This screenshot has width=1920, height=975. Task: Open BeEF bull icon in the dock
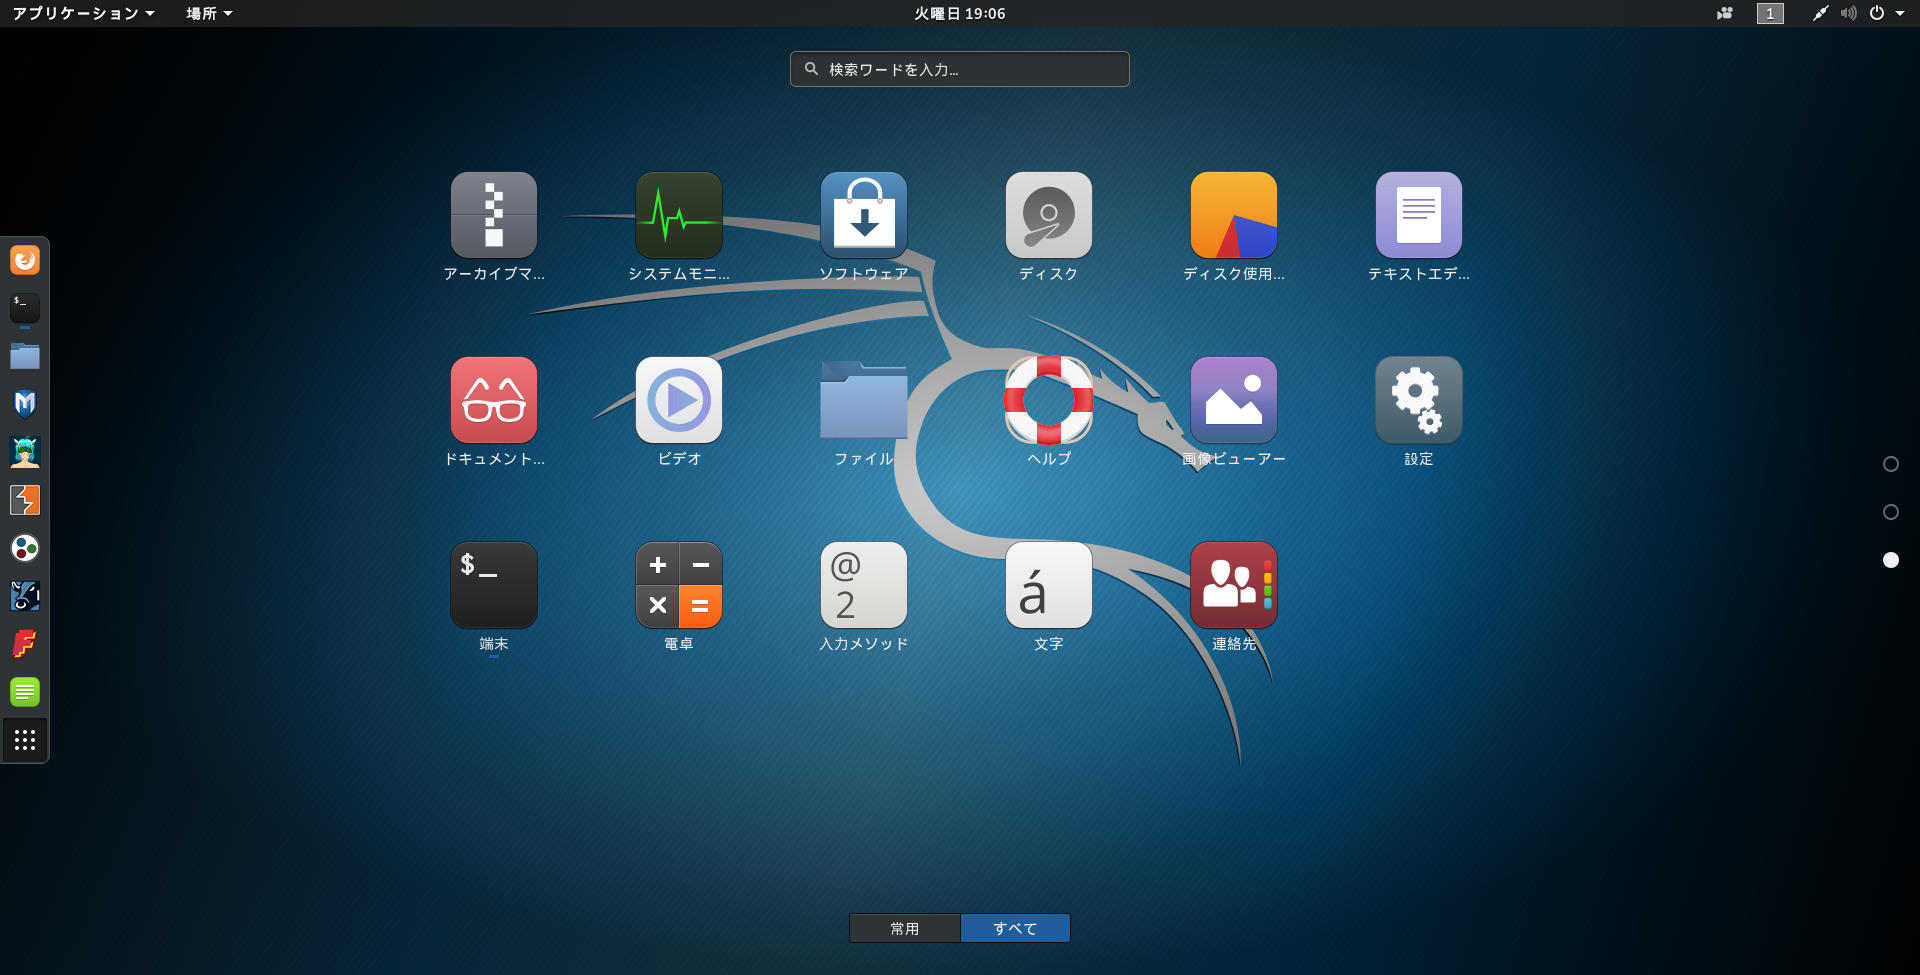[25, 596]
